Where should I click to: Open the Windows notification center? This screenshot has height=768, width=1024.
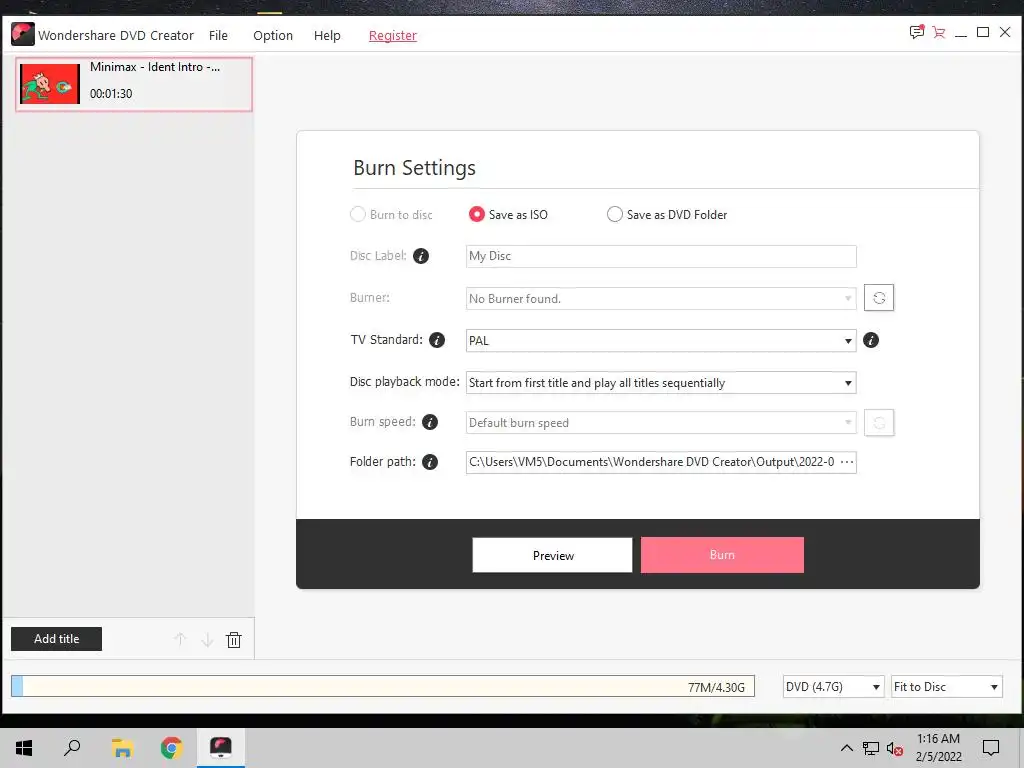pos(991,748)
